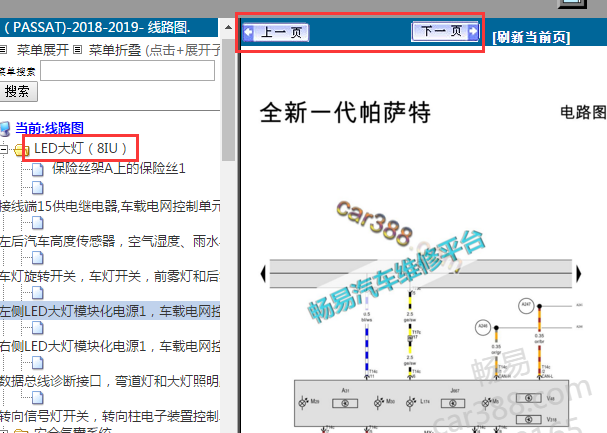The width and height of the screenshot is (607, 433).
Task: Click the A247 node in diagram
Action: [x=526, y=306]
